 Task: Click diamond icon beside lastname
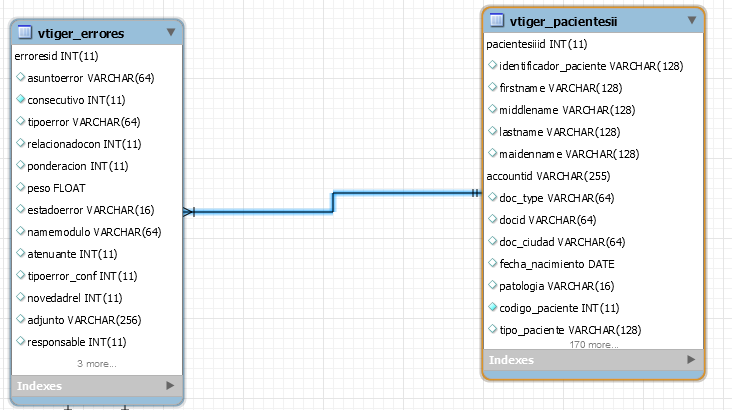tap(492, 130)
